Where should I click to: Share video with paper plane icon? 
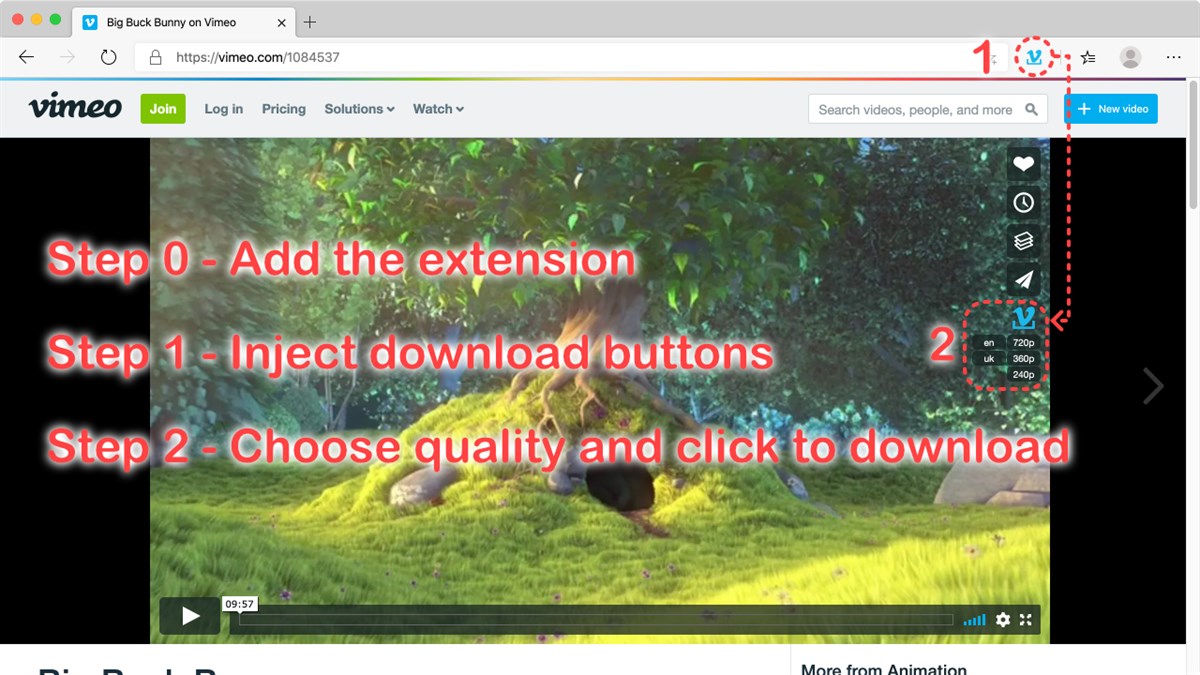click(x=1023, y=280)
